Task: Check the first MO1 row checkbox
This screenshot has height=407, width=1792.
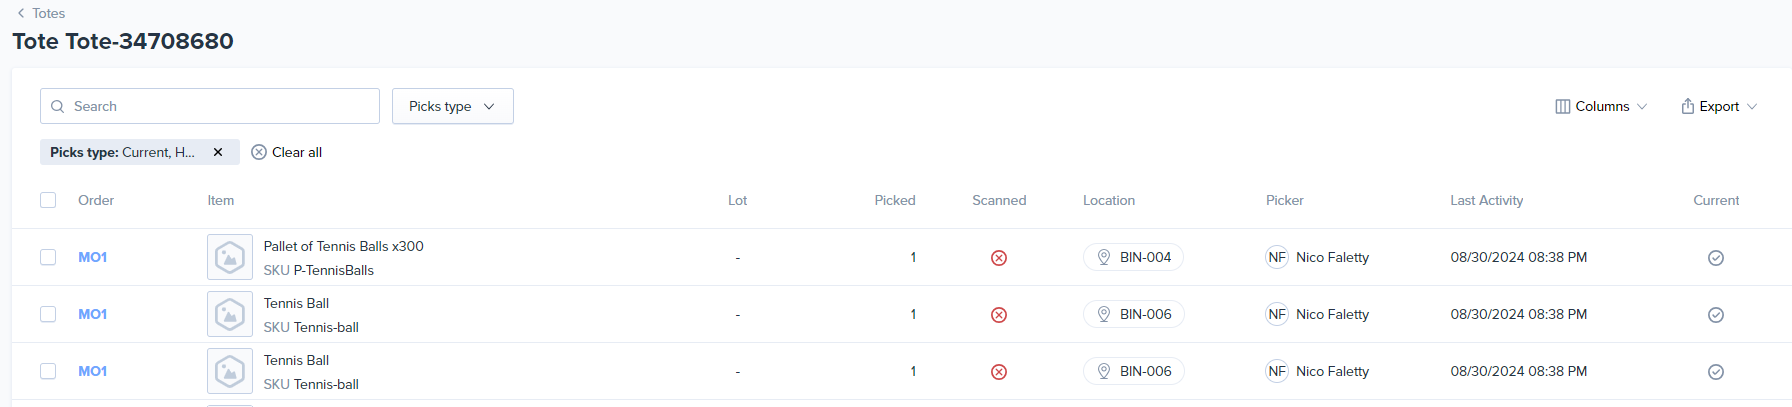Action: (48, 257)
